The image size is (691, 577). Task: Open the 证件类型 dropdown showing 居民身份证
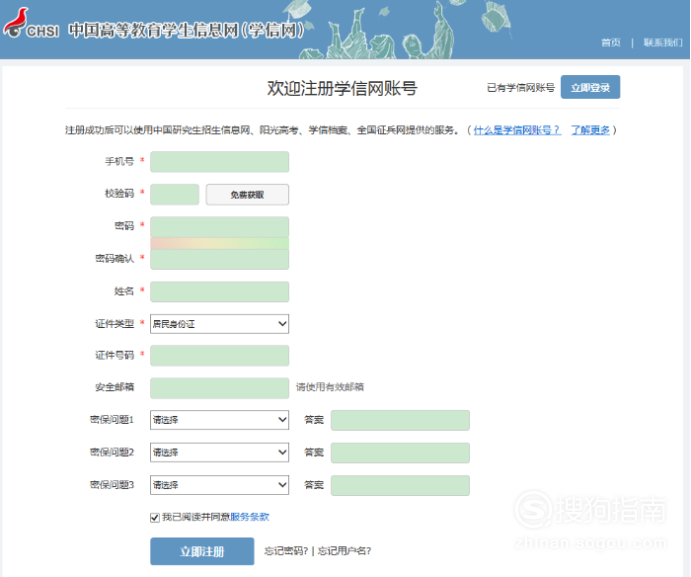pos(219,324)
